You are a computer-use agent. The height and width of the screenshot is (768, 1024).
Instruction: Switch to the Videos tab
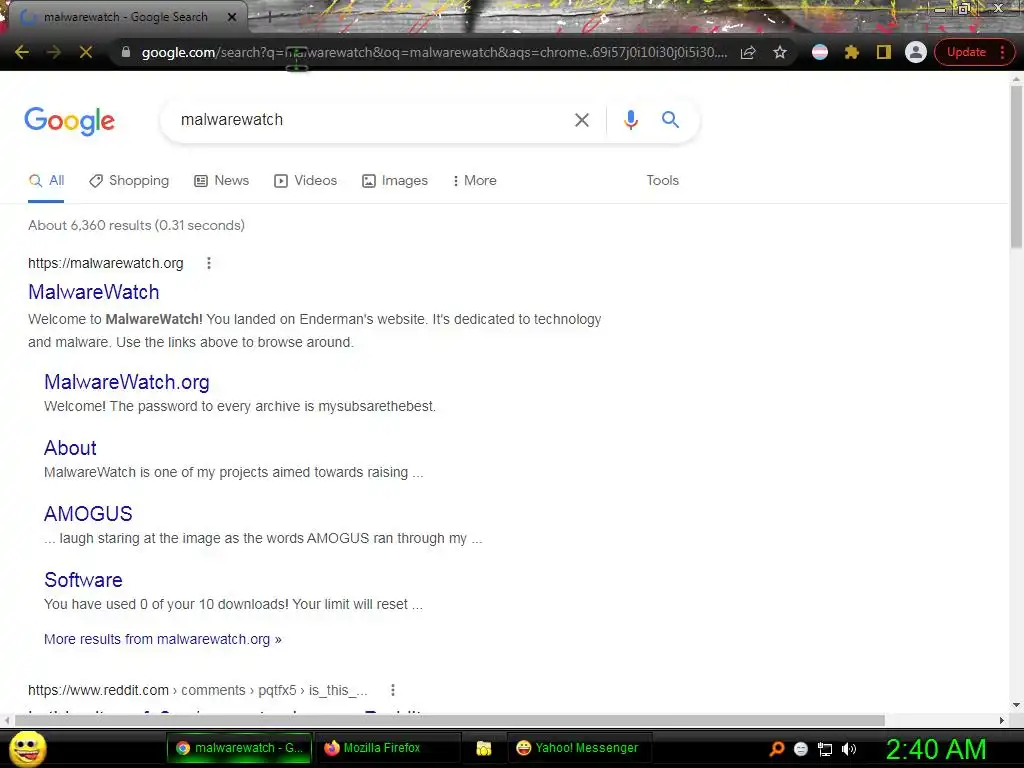click(306, 181)
